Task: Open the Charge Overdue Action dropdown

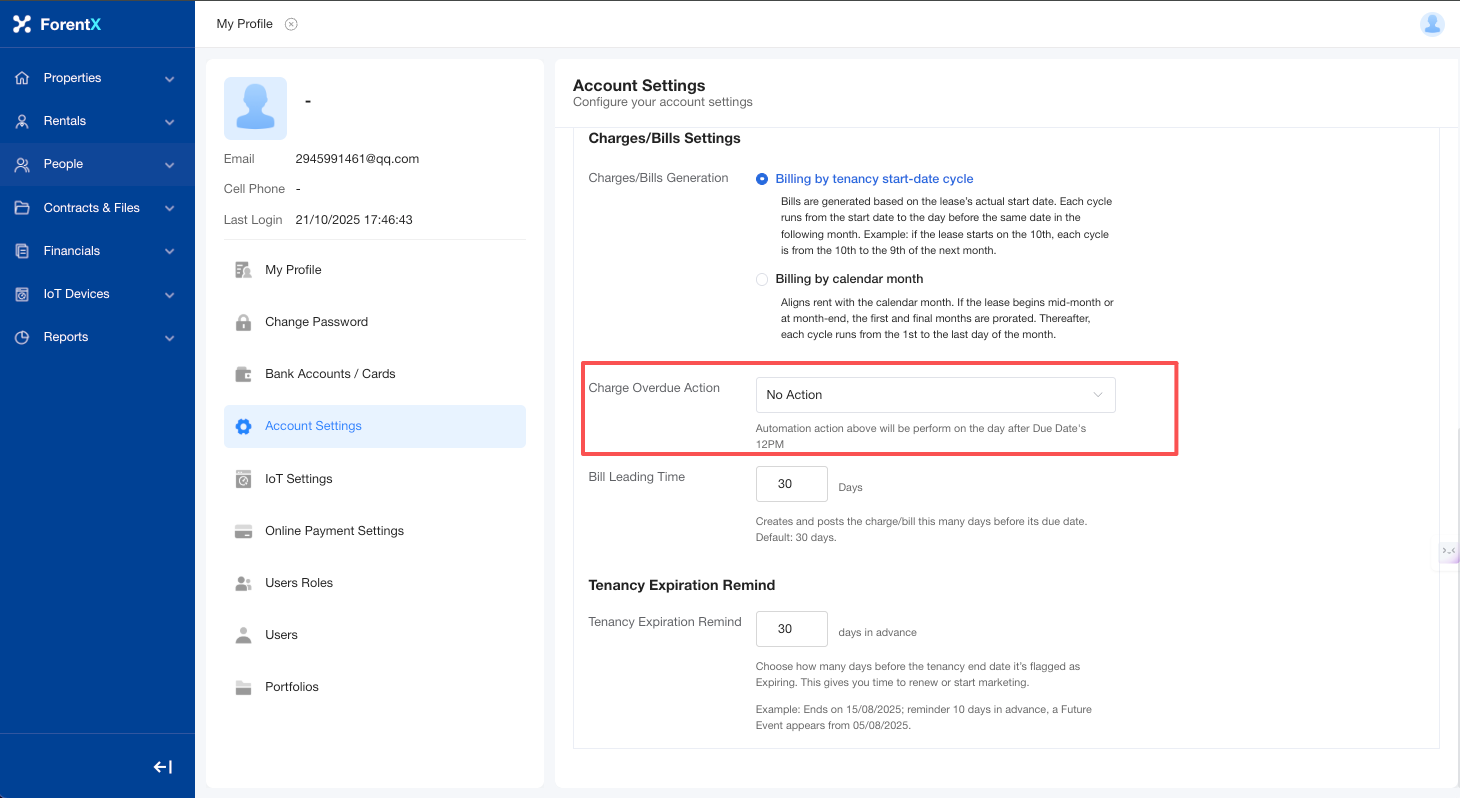Action: pos(935,395)
